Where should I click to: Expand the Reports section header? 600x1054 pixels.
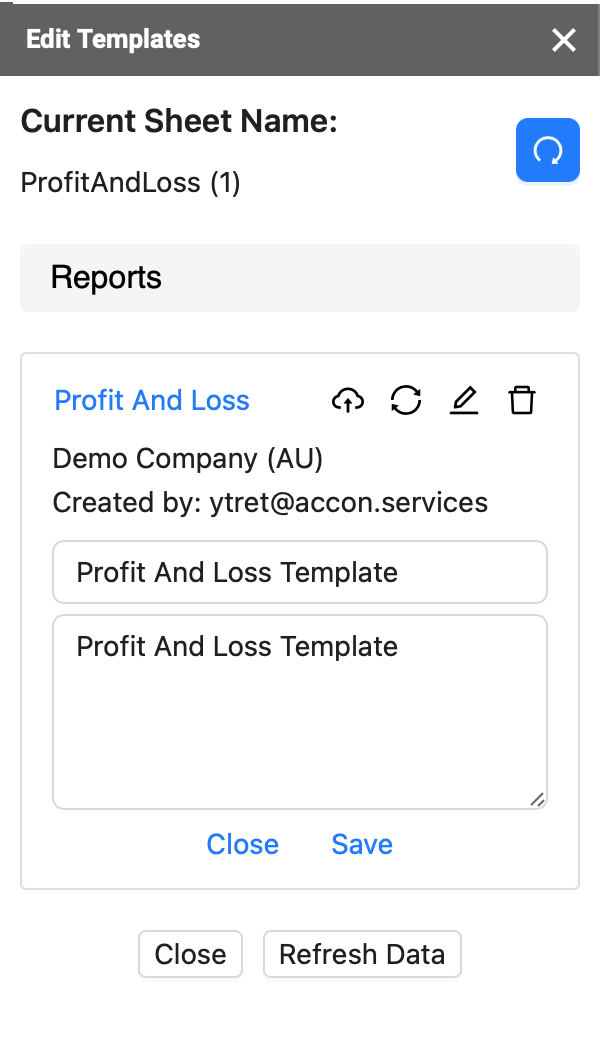click(300, 278)
